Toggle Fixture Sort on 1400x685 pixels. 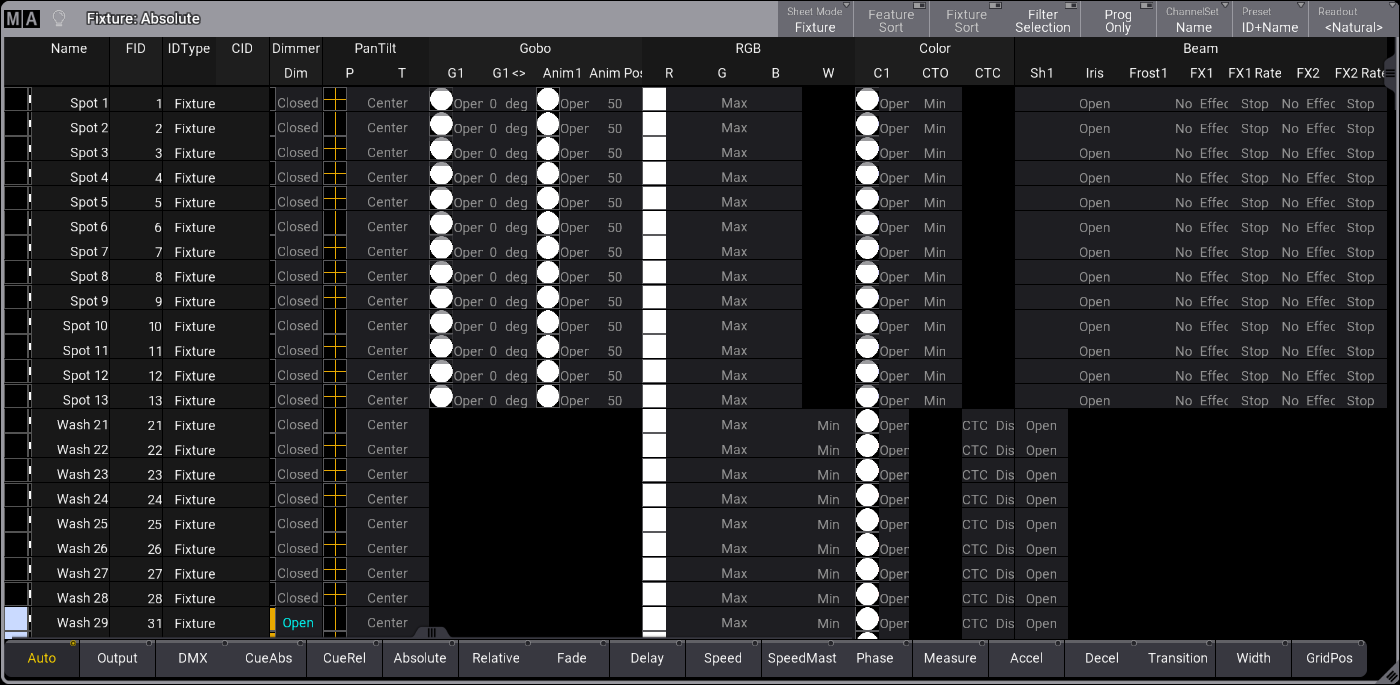pyautogui.click(x=966, y=20)
